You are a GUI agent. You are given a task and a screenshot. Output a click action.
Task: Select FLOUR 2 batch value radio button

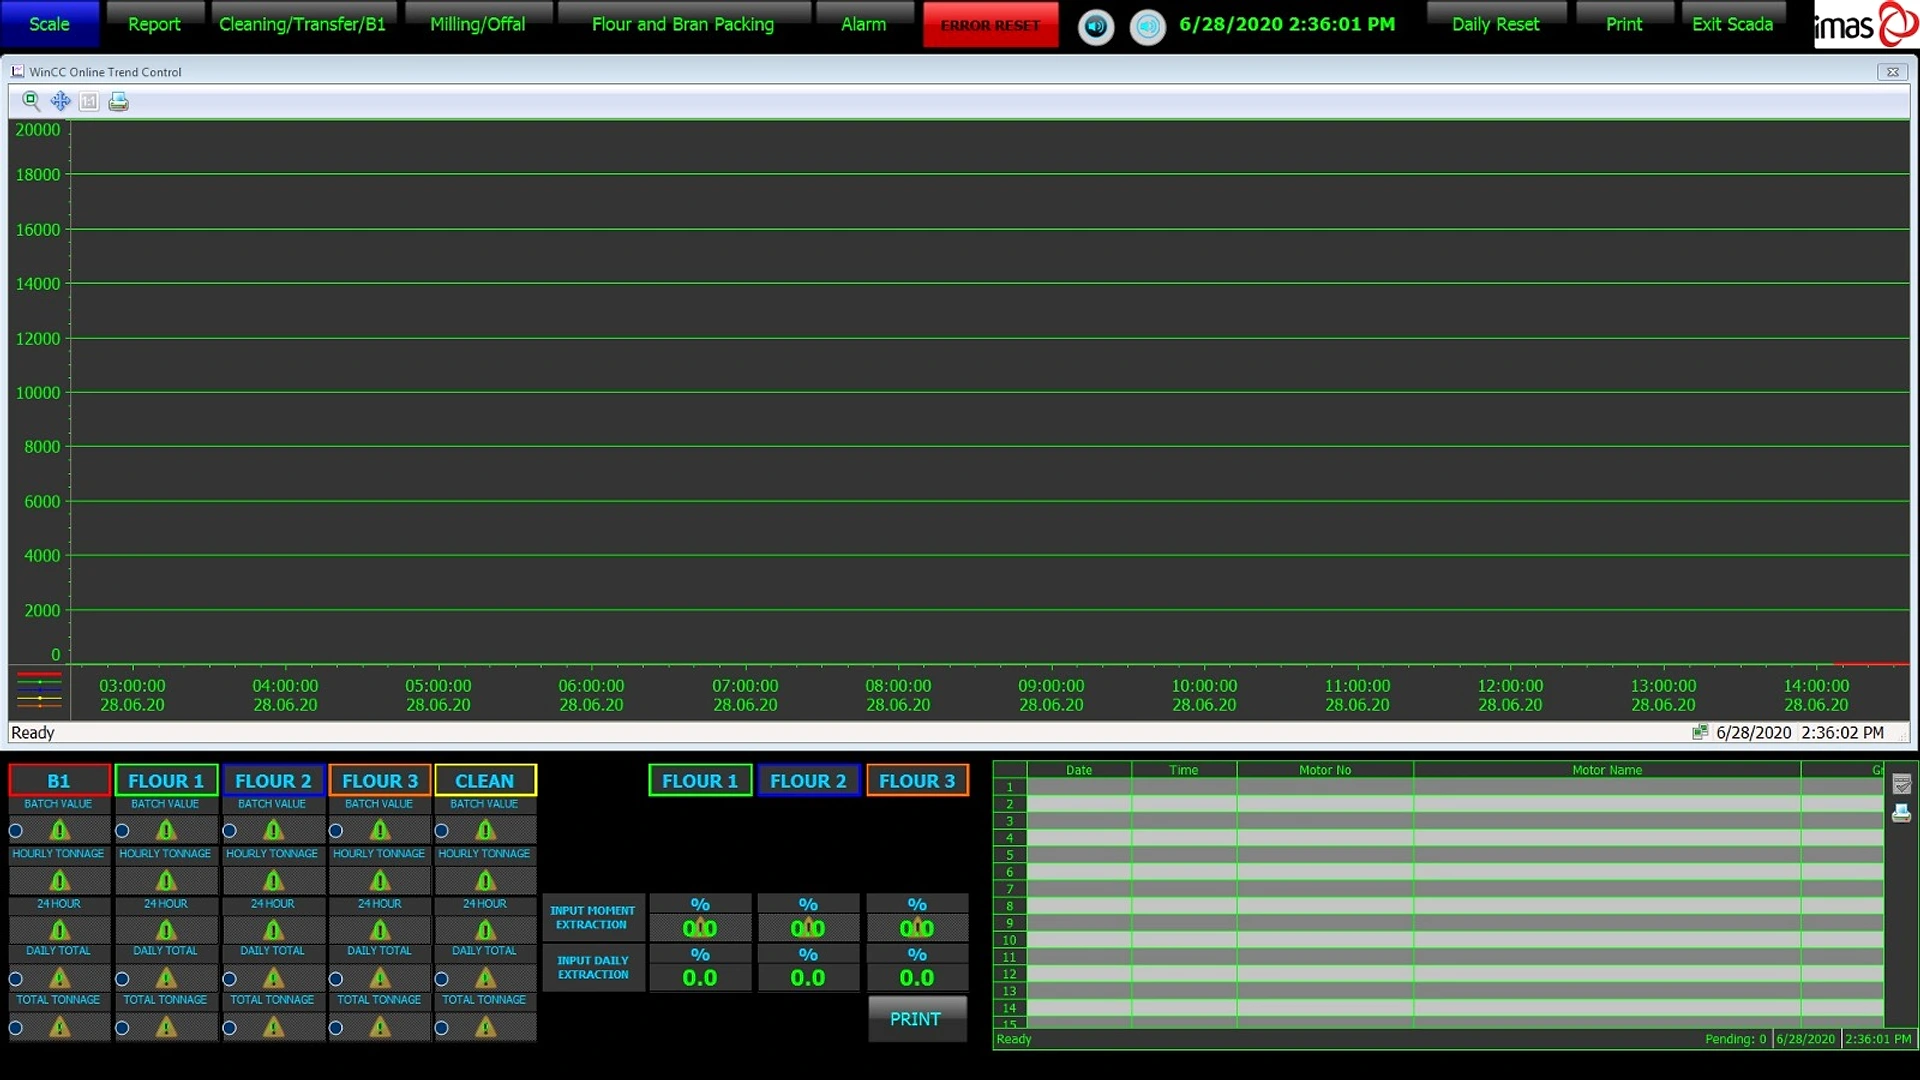pyautogui.click(x=229, y=831)
